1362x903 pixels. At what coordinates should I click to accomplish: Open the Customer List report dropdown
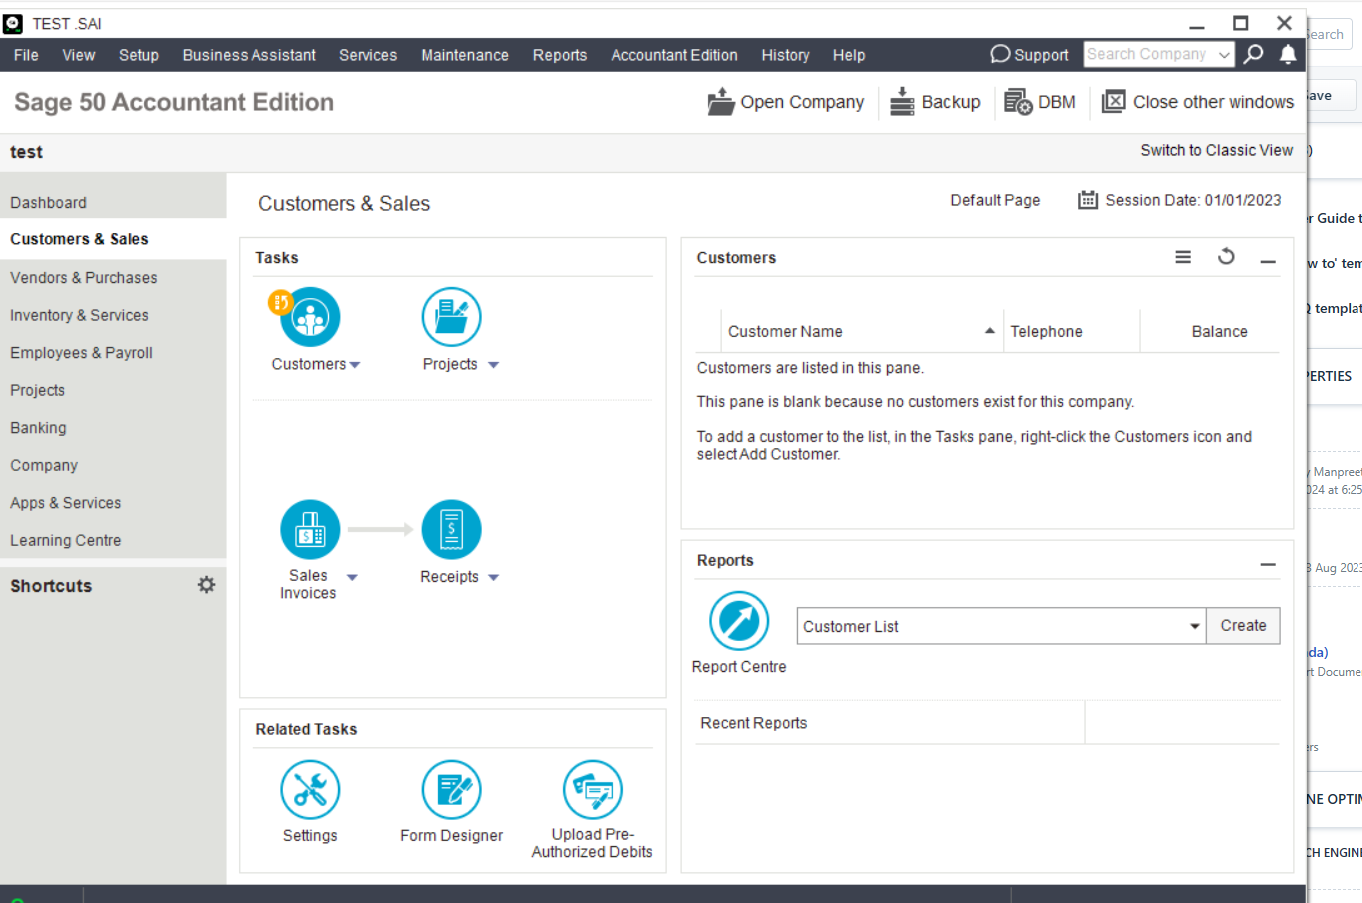[x=1194, y=626]
